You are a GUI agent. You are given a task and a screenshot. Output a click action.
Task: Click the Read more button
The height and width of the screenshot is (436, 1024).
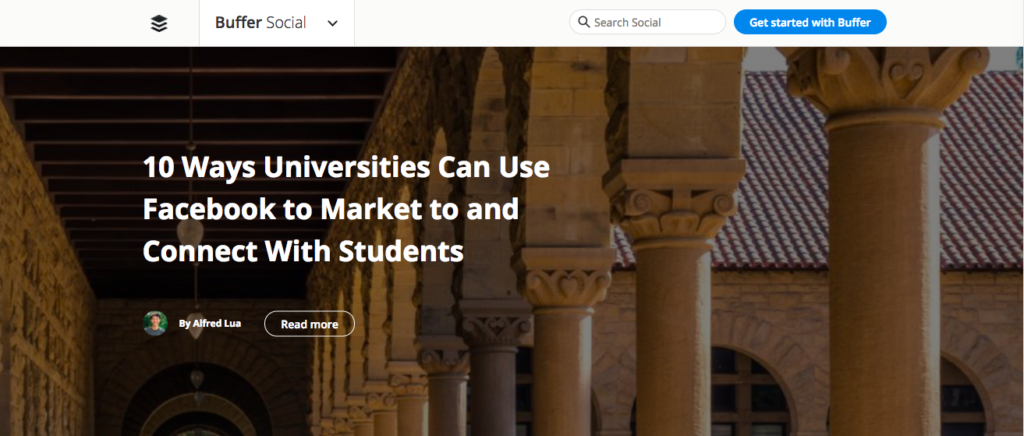310,324
